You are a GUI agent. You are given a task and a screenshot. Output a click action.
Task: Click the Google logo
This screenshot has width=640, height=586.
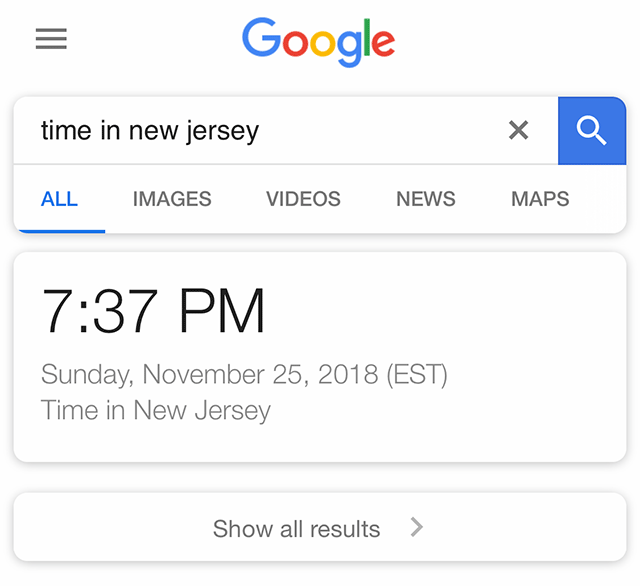[318, 42]
